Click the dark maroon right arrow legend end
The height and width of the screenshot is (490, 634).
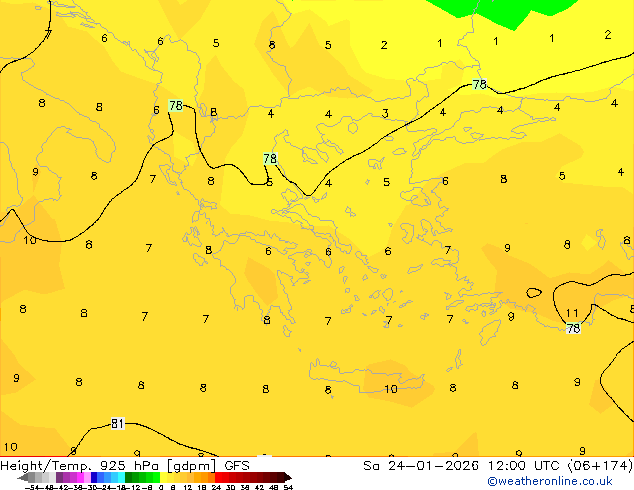(288, 477)
